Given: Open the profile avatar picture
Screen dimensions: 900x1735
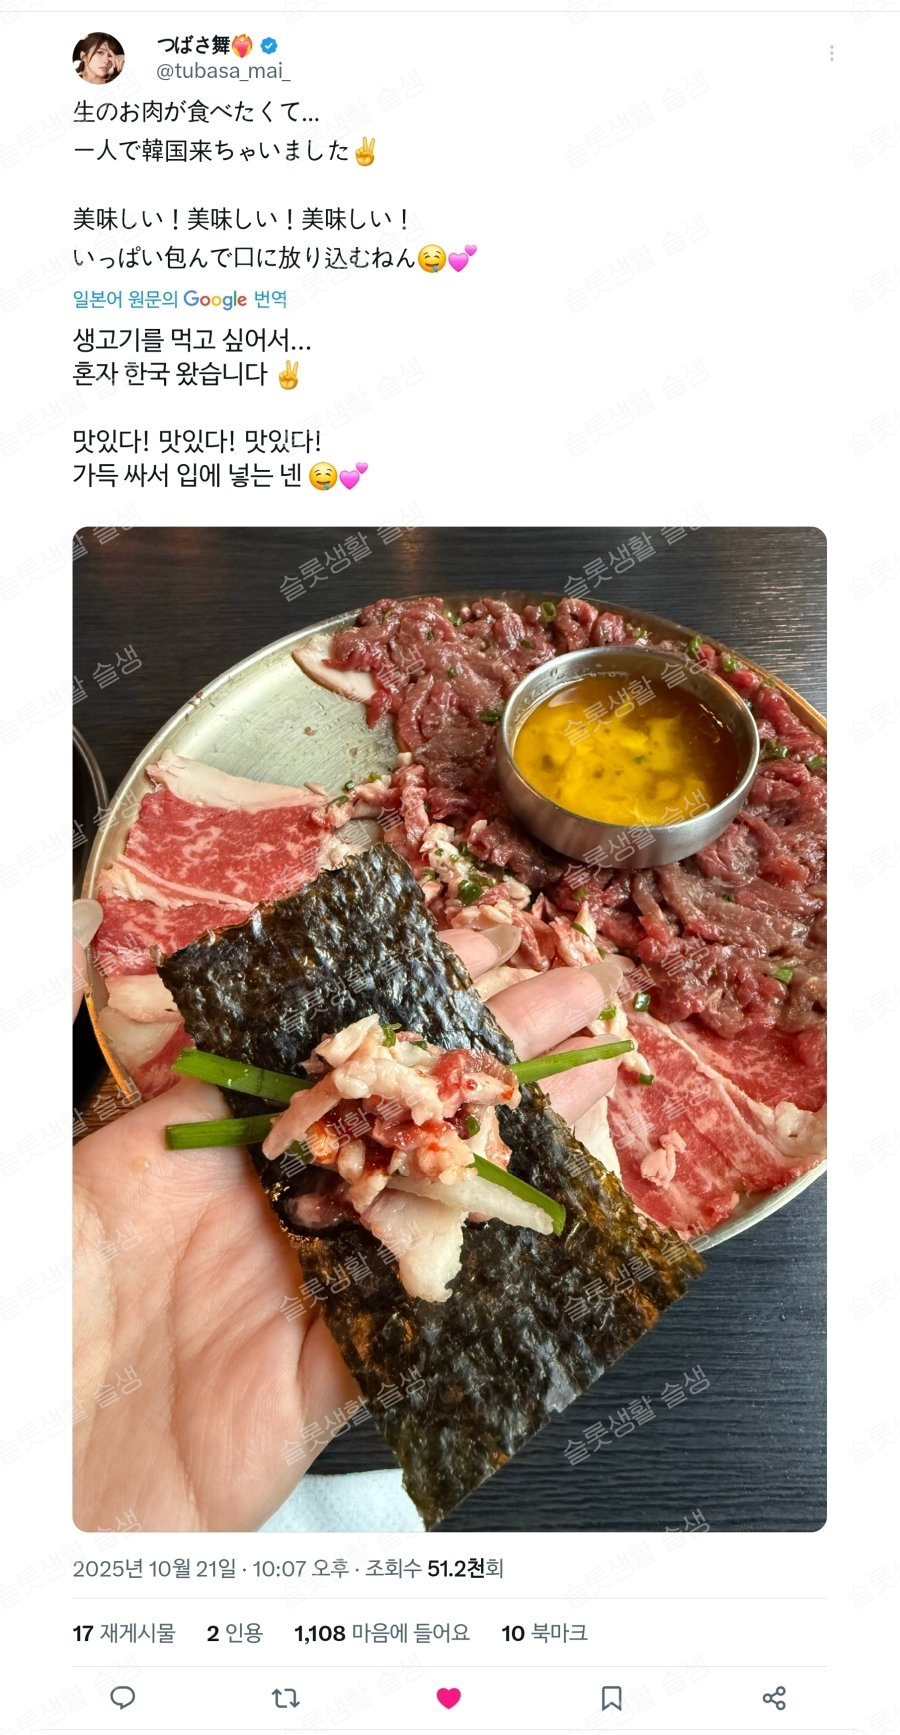Looking at the screenshot, I should [x=99, y=57].
